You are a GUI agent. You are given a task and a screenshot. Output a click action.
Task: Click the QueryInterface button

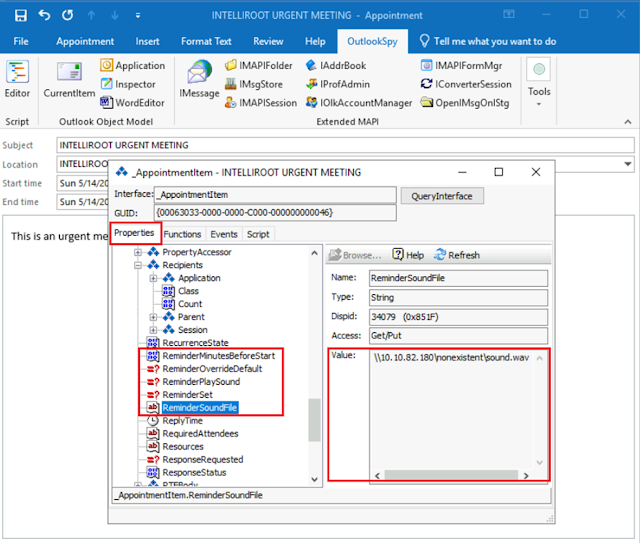(x=442, y=196)
